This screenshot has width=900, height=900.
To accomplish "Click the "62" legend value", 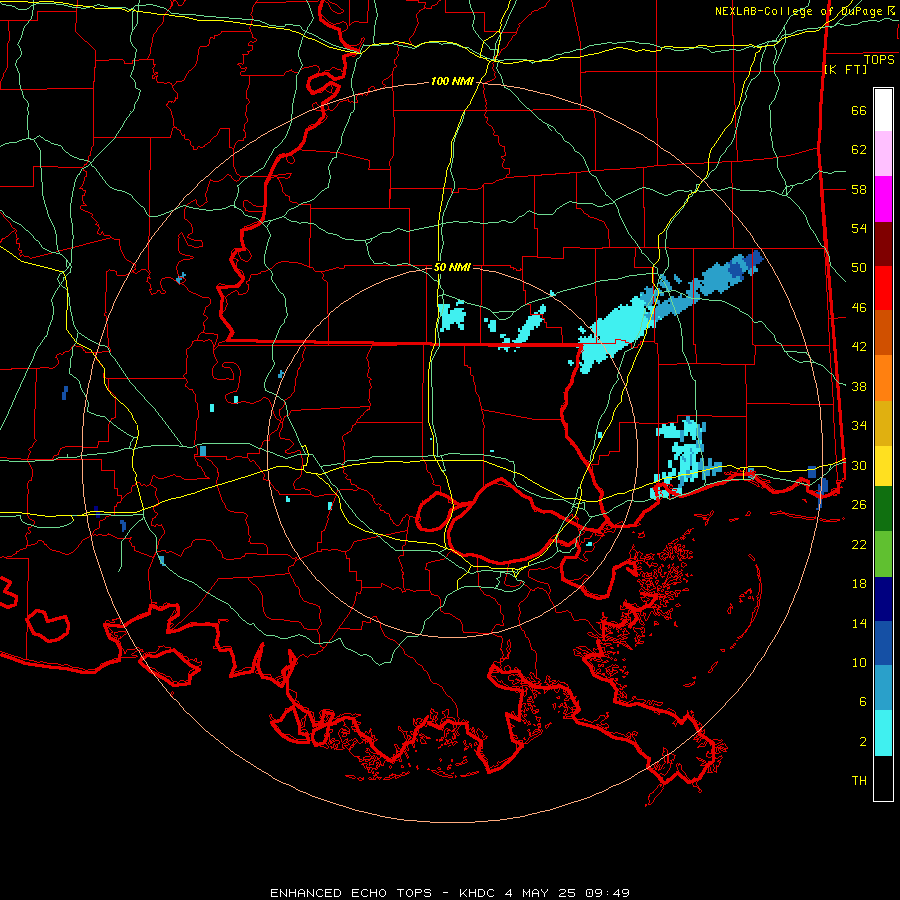I will (x=859, y=150).
